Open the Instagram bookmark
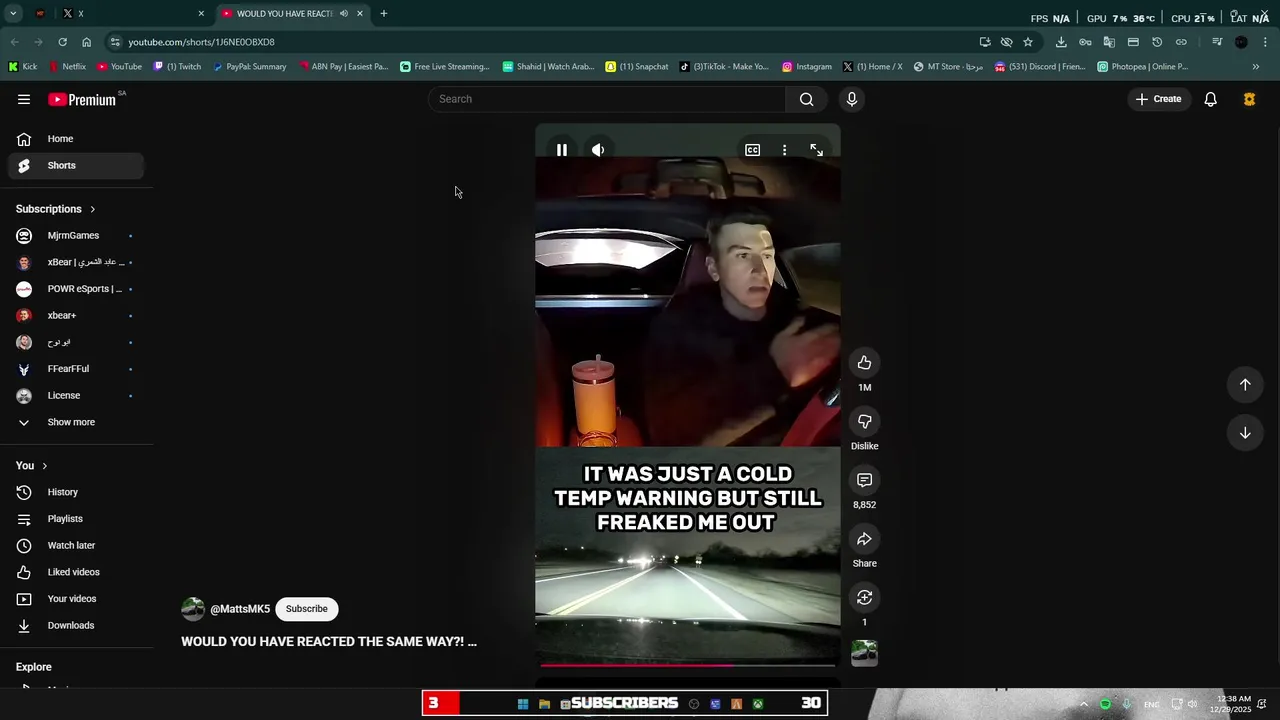 pos(807,67)
